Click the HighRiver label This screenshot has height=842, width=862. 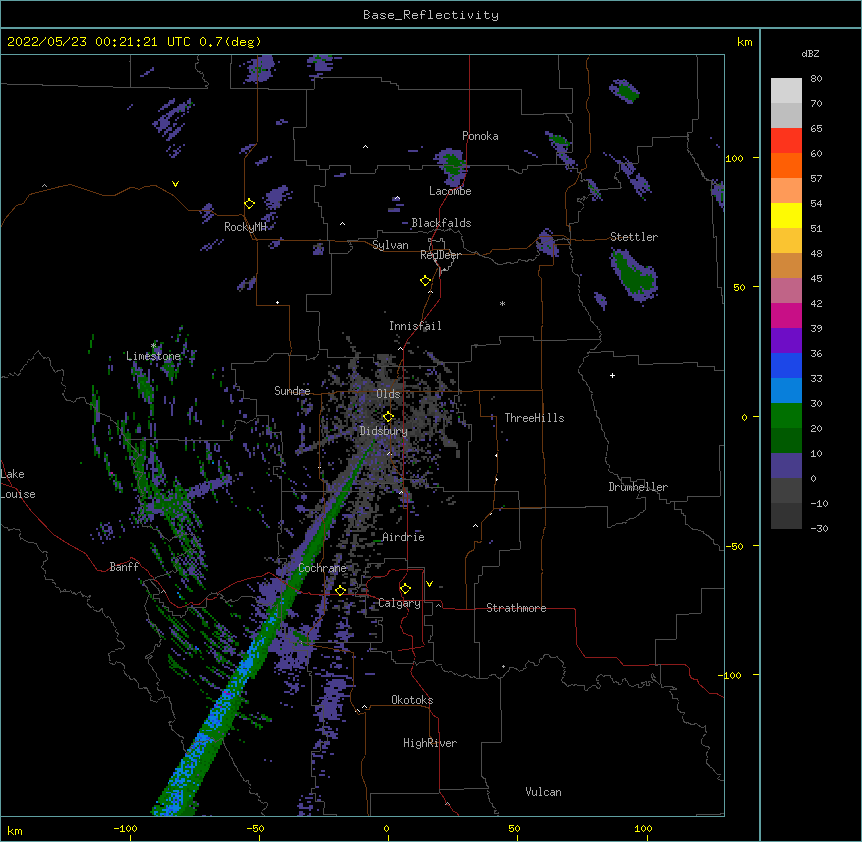pos(430,743)
